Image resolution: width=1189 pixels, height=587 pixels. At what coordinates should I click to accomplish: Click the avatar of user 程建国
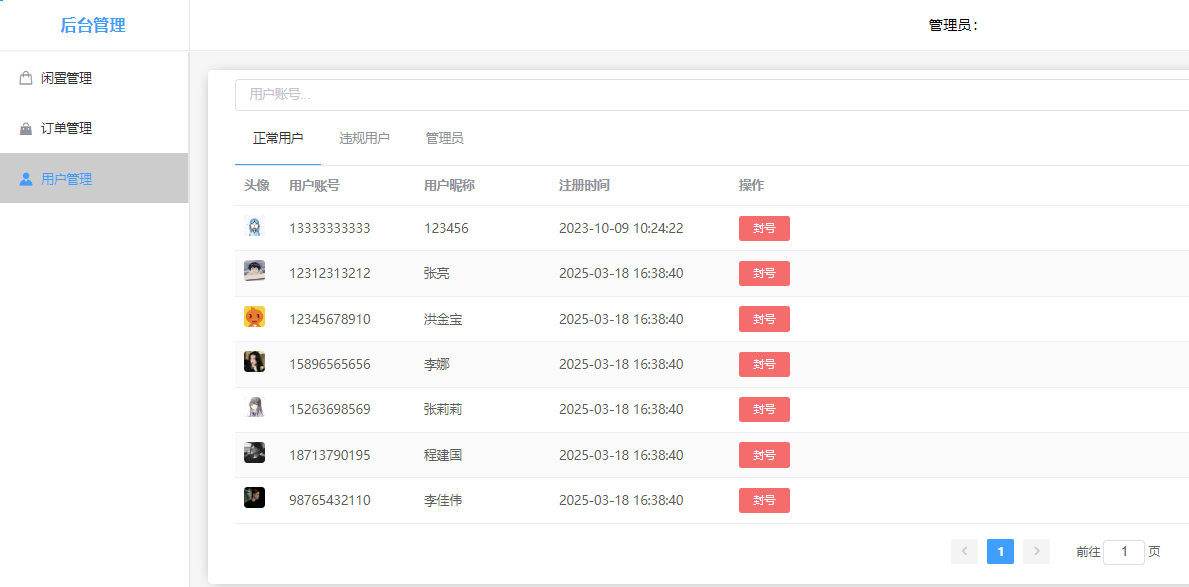point(255,454)
